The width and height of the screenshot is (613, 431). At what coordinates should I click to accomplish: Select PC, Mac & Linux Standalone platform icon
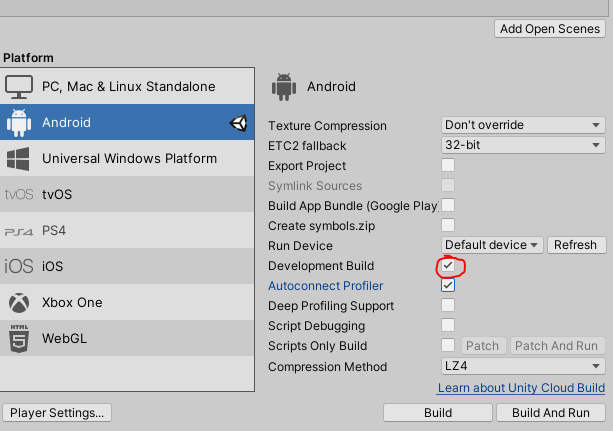18,86
